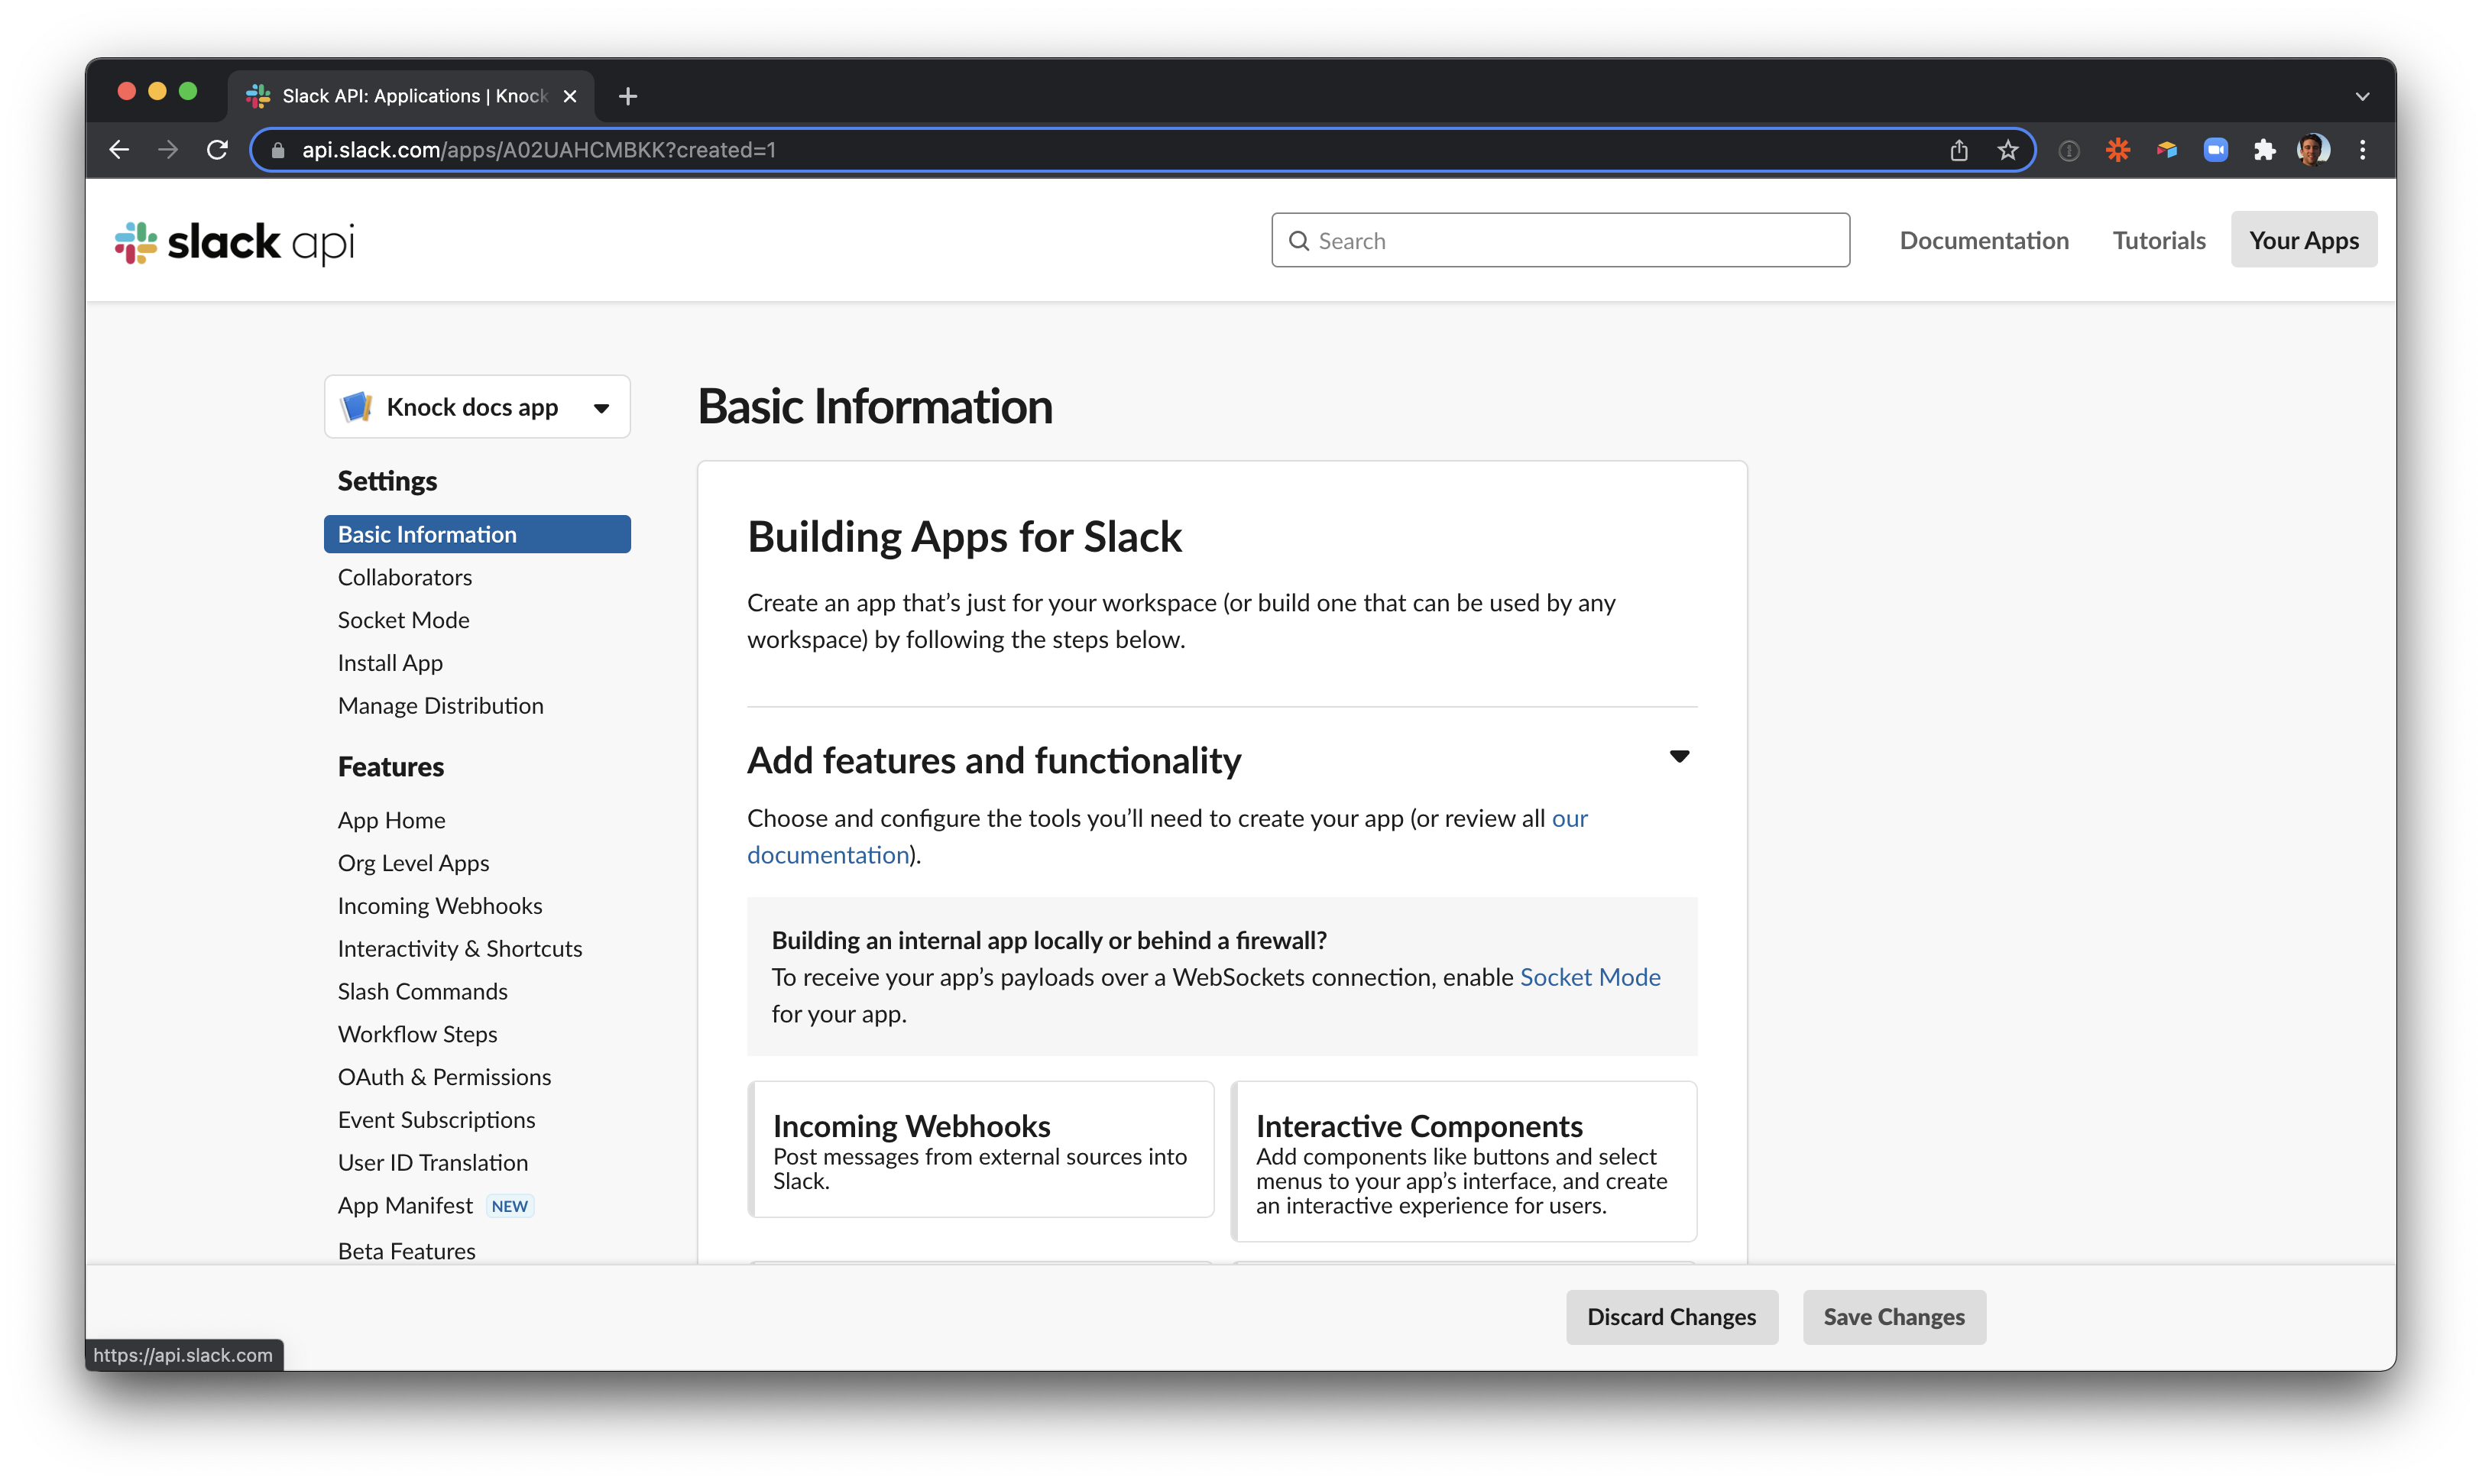Screen dimensions: 2482x1484
Task: Select the Event Subscriptions menu item
Action: tap(436, 1118)
